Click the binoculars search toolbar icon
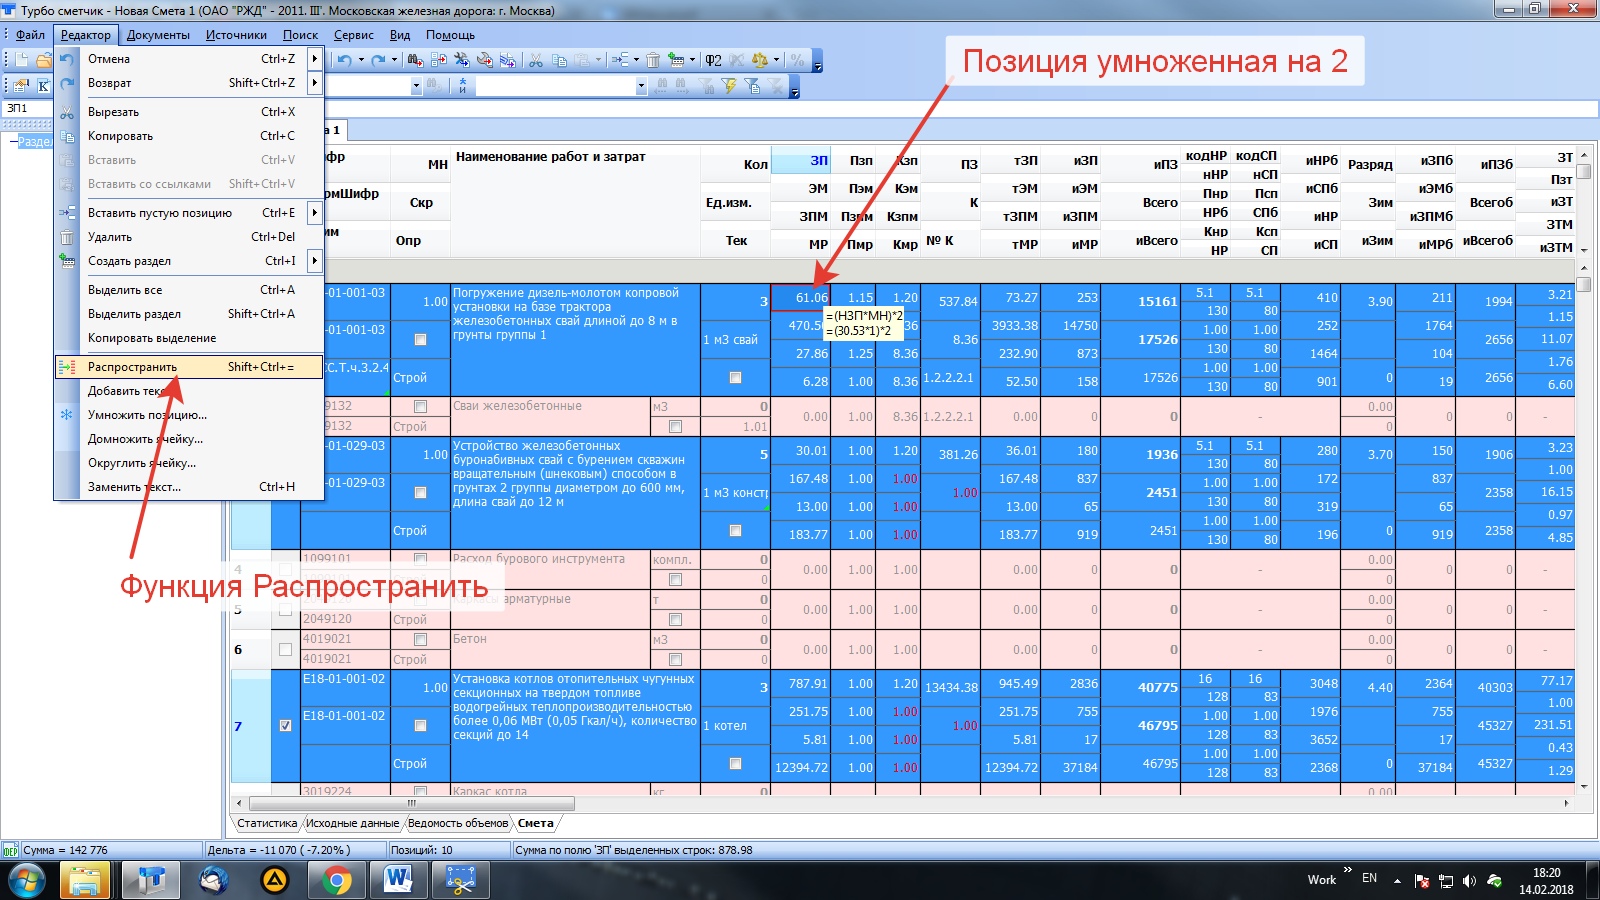This screenshot has width=1600, height=900. click(x=416, y=60)
